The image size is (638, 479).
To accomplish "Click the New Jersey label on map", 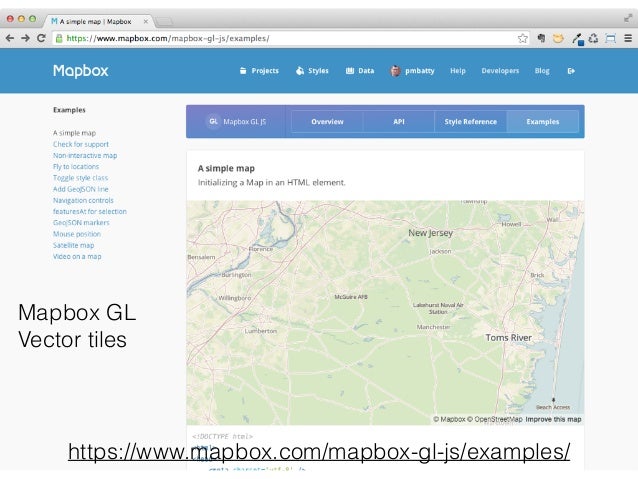I will tap(430, 233).
